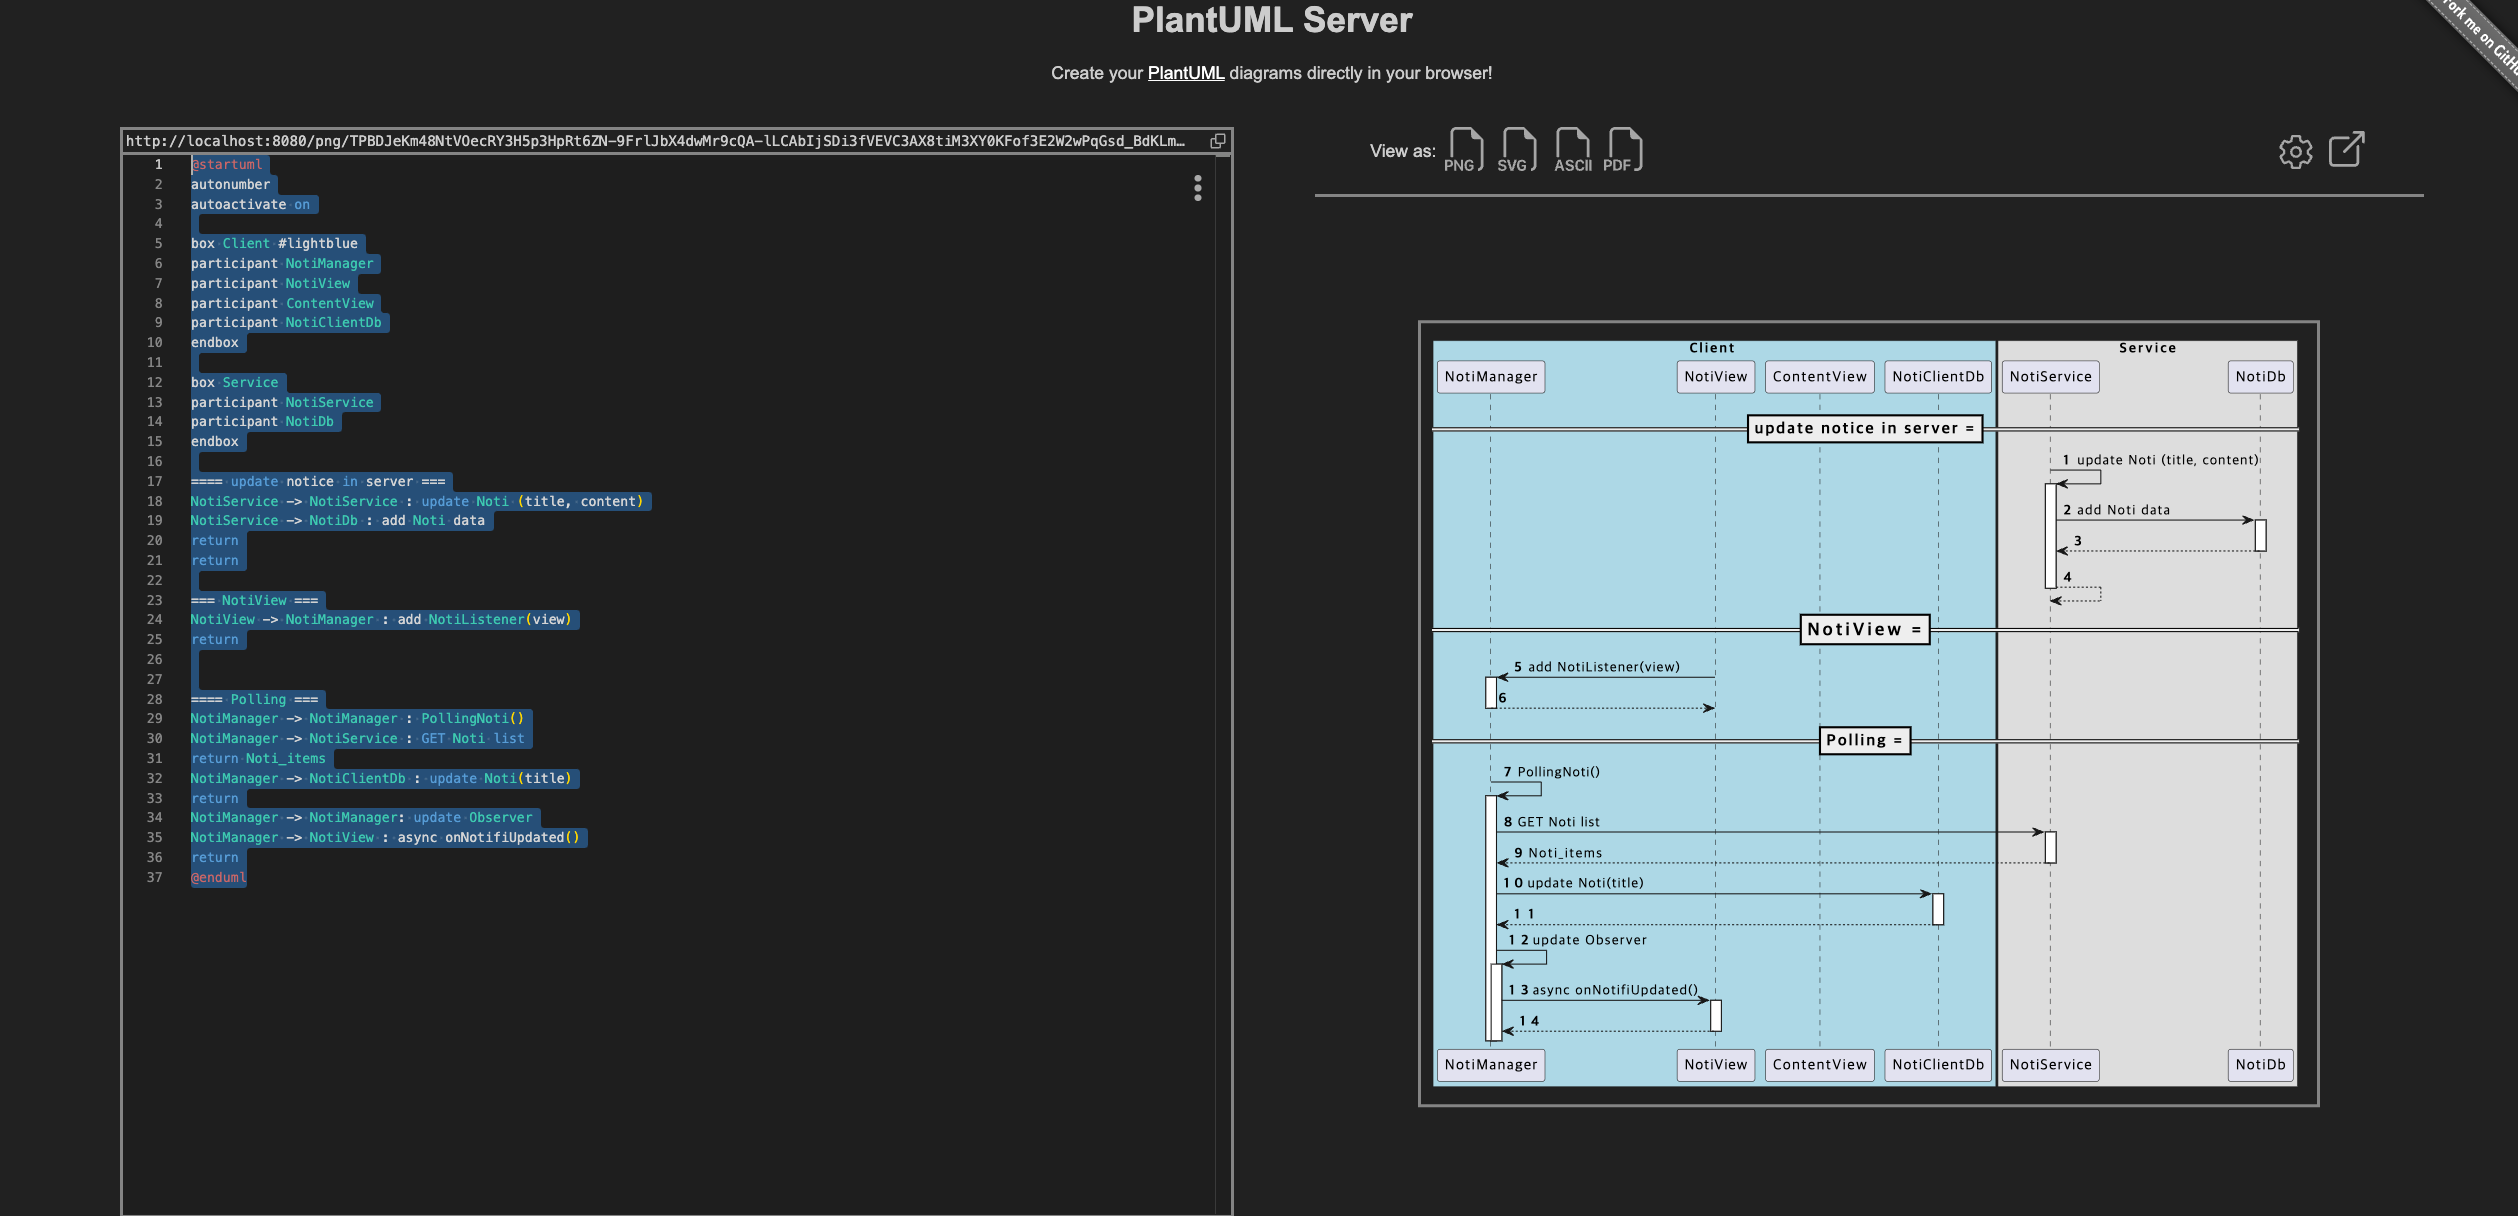The height and width of the screenshot is (1216, 2518).
Task: Open the diagram in a new window
Action: click(2346, 150)
